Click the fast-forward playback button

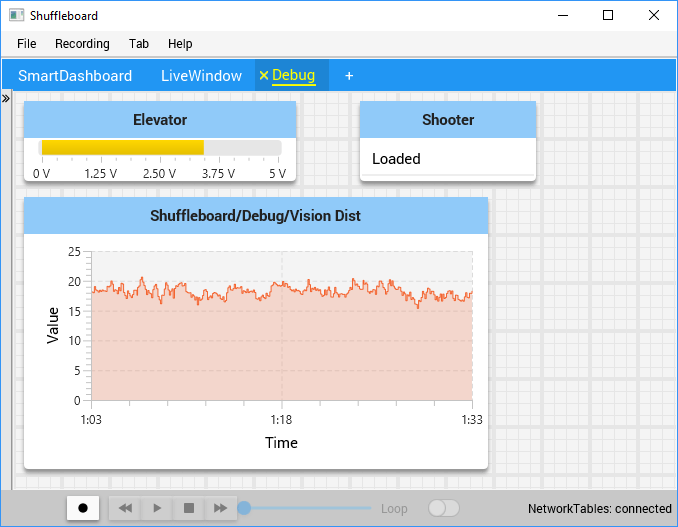pos(220,508)
